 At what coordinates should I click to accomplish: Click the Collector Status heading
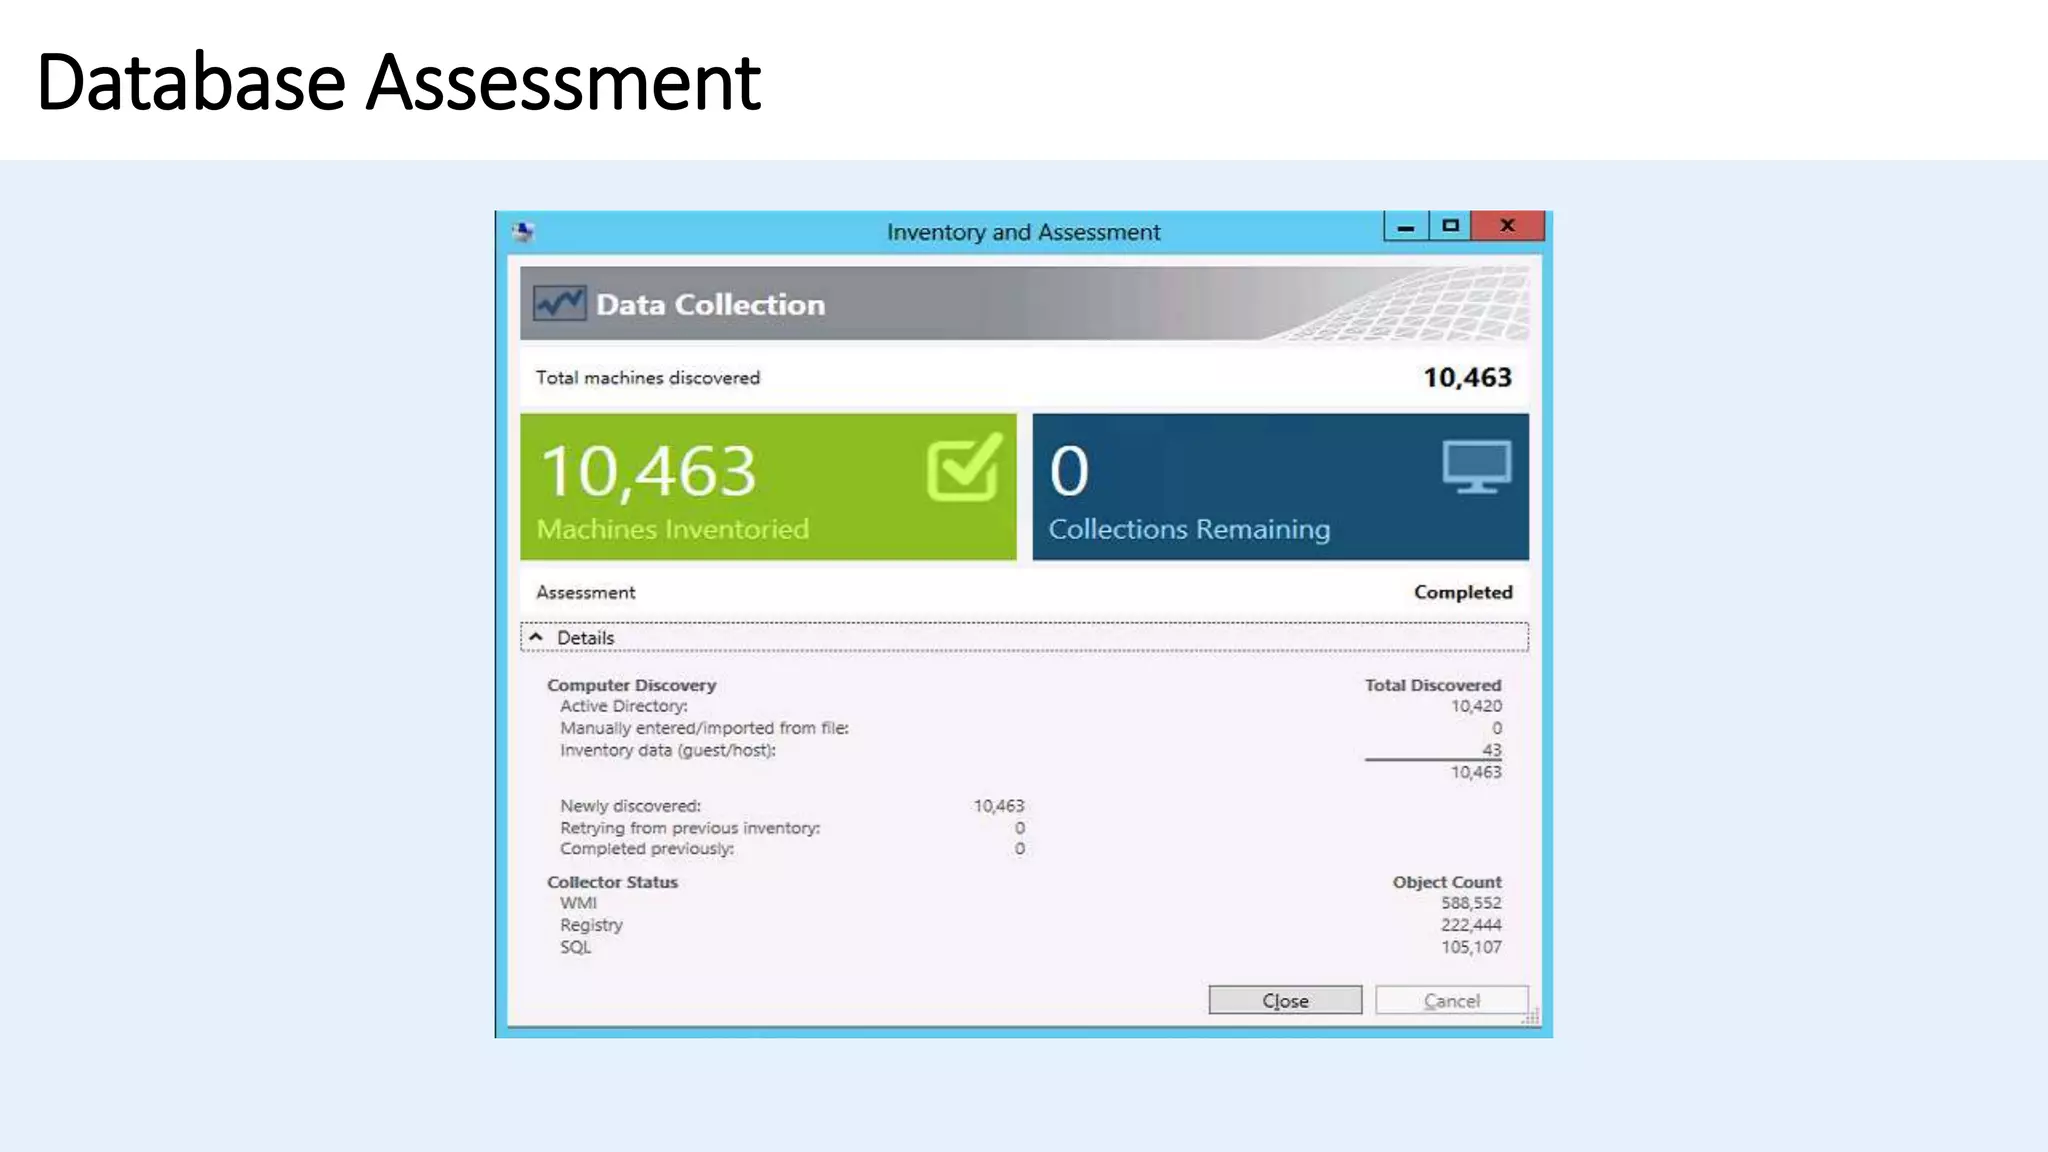612,882
